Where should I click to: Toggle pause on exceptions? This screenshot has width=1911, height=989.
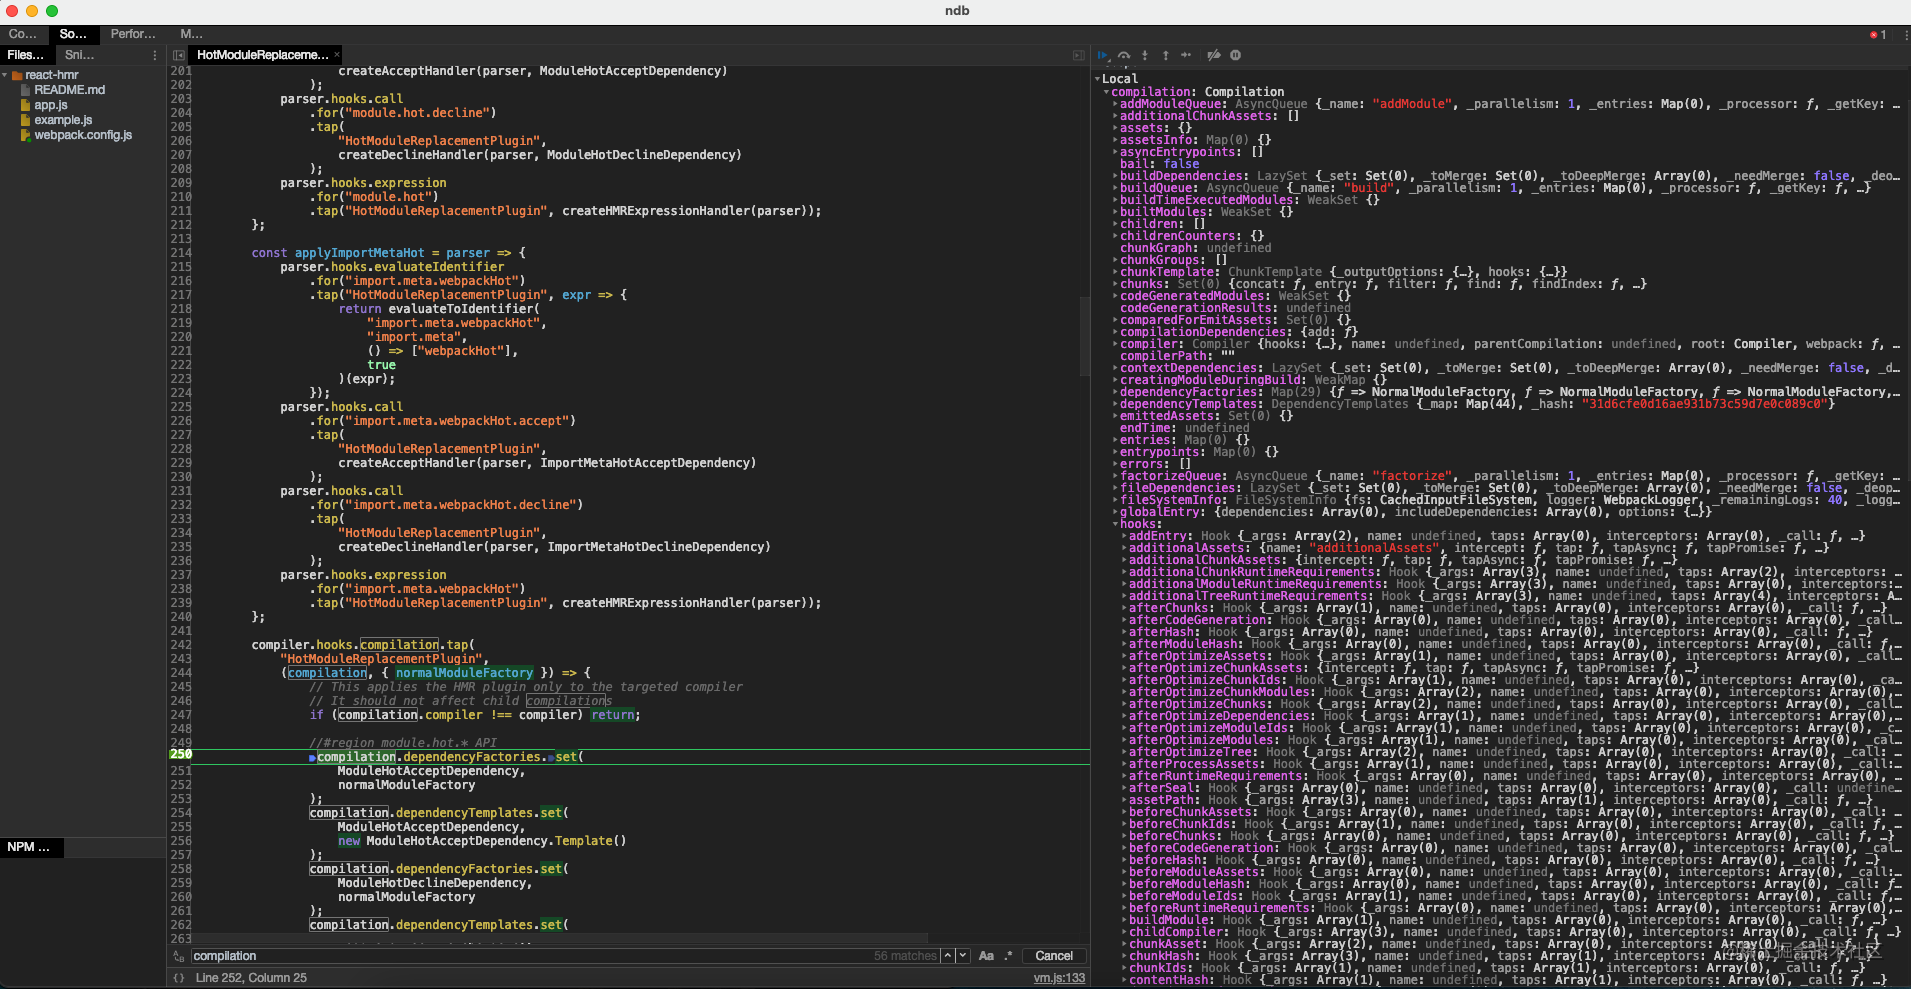click(1235, 56)
